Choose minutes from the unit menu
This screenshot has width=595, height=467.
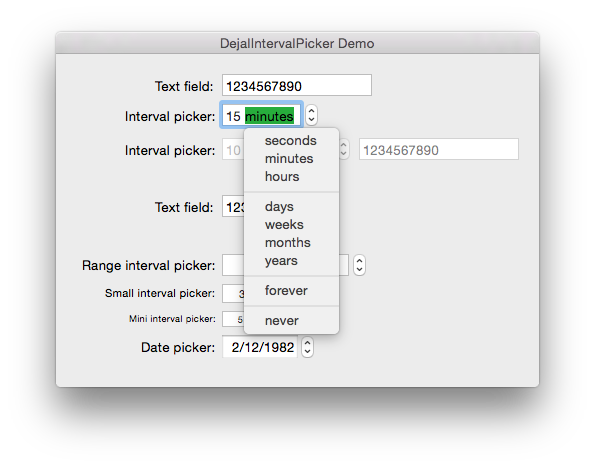[x=291, y=159]
